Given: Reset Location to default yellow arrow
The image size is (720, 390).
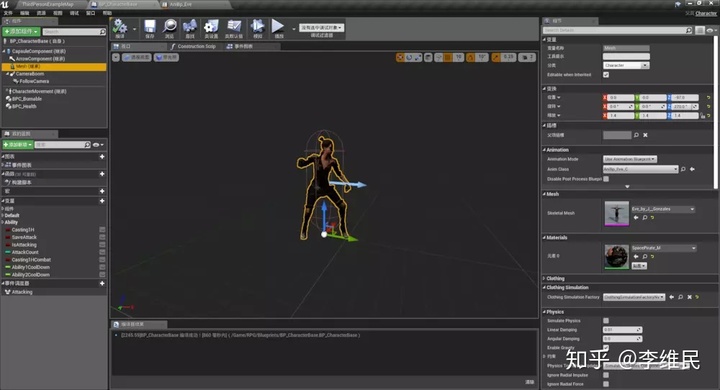Looking at the screenshot, I should [709, 97].
